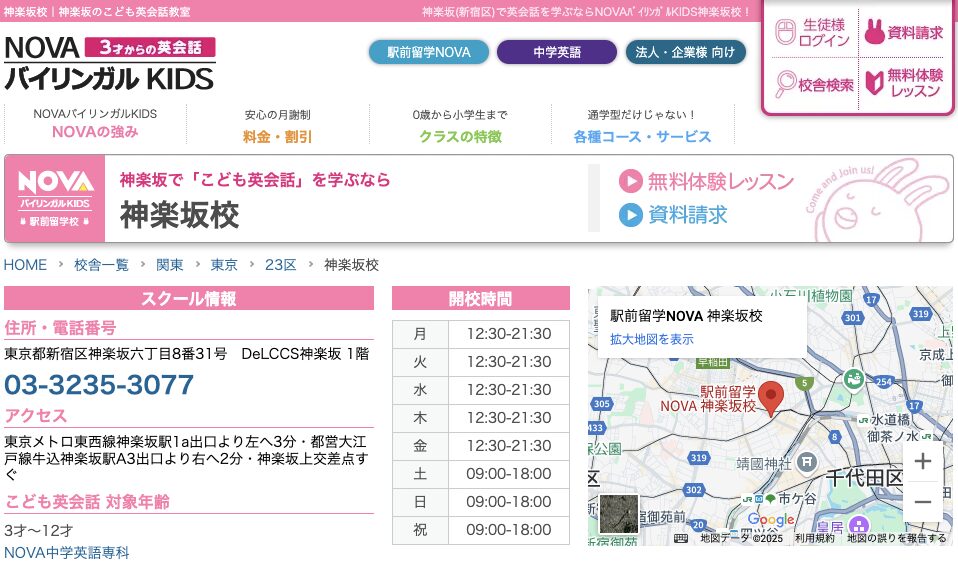Open map keyboard shortcuts icon
This screenshot has height=567, width=958.
click(680, 538)
